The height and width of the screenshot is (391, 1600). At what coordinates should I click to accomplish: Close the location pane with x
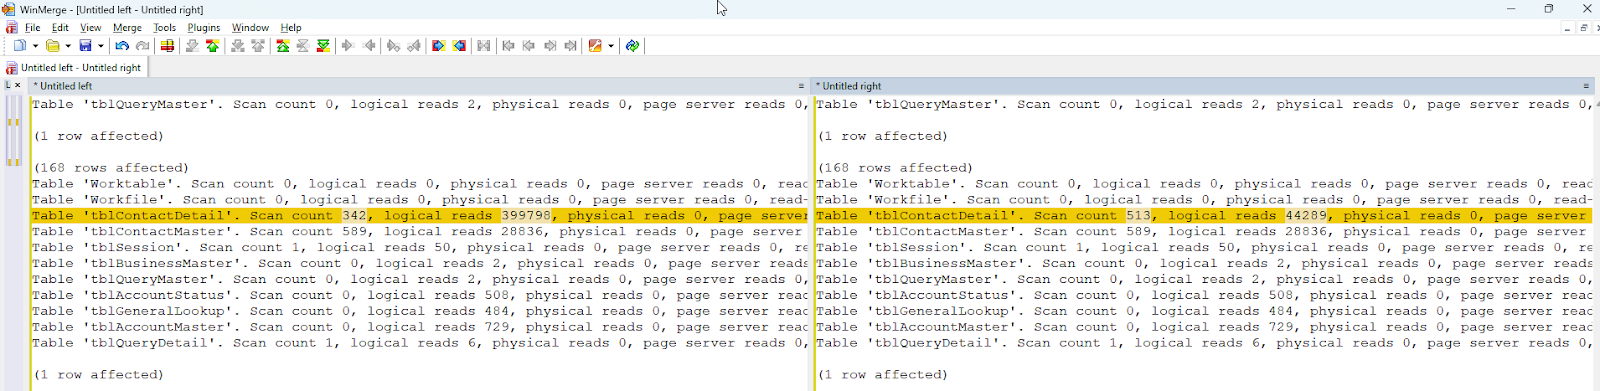tap(17, 86)
